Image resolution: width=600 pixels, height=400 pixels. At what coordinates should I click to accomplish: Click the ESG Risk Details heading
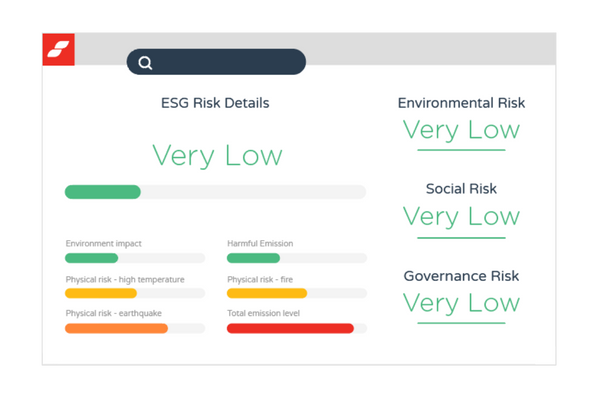(215, 103)
